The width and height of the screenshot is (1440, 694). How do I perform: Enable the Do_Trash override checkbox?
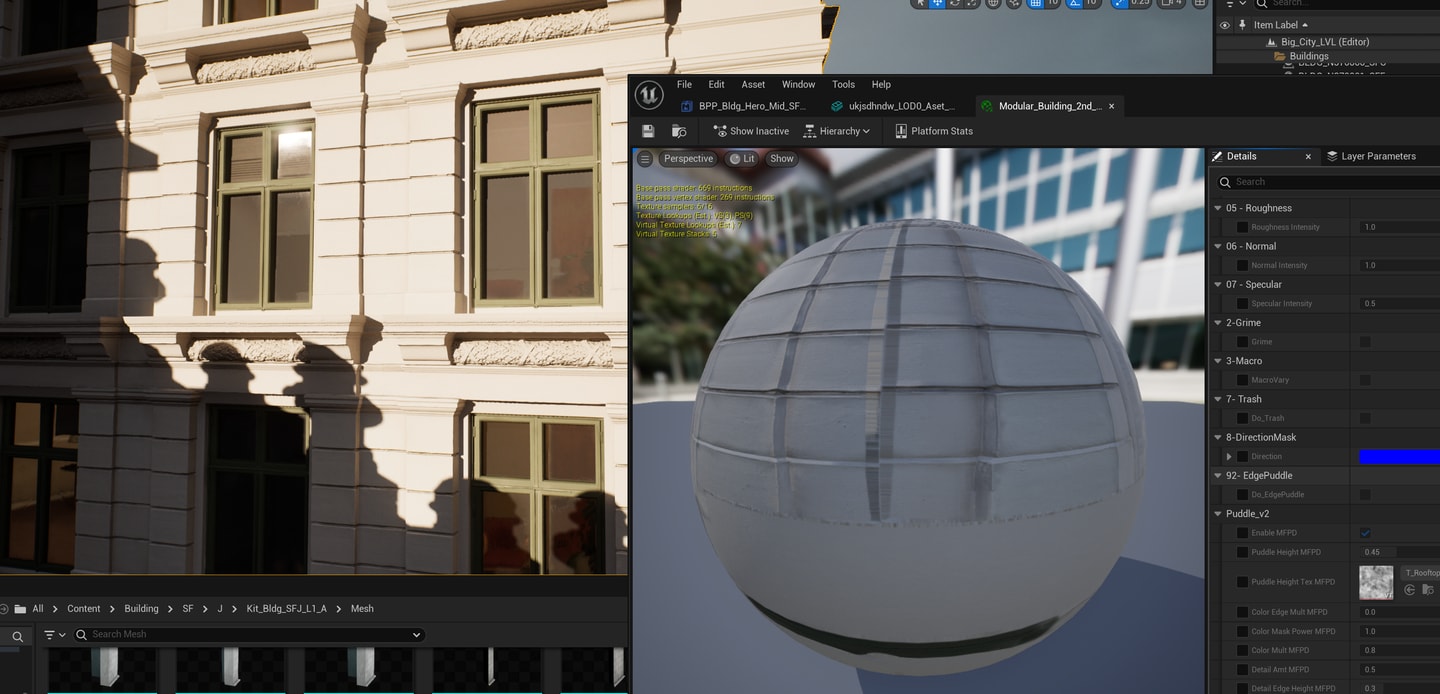tap(1242, 418)
